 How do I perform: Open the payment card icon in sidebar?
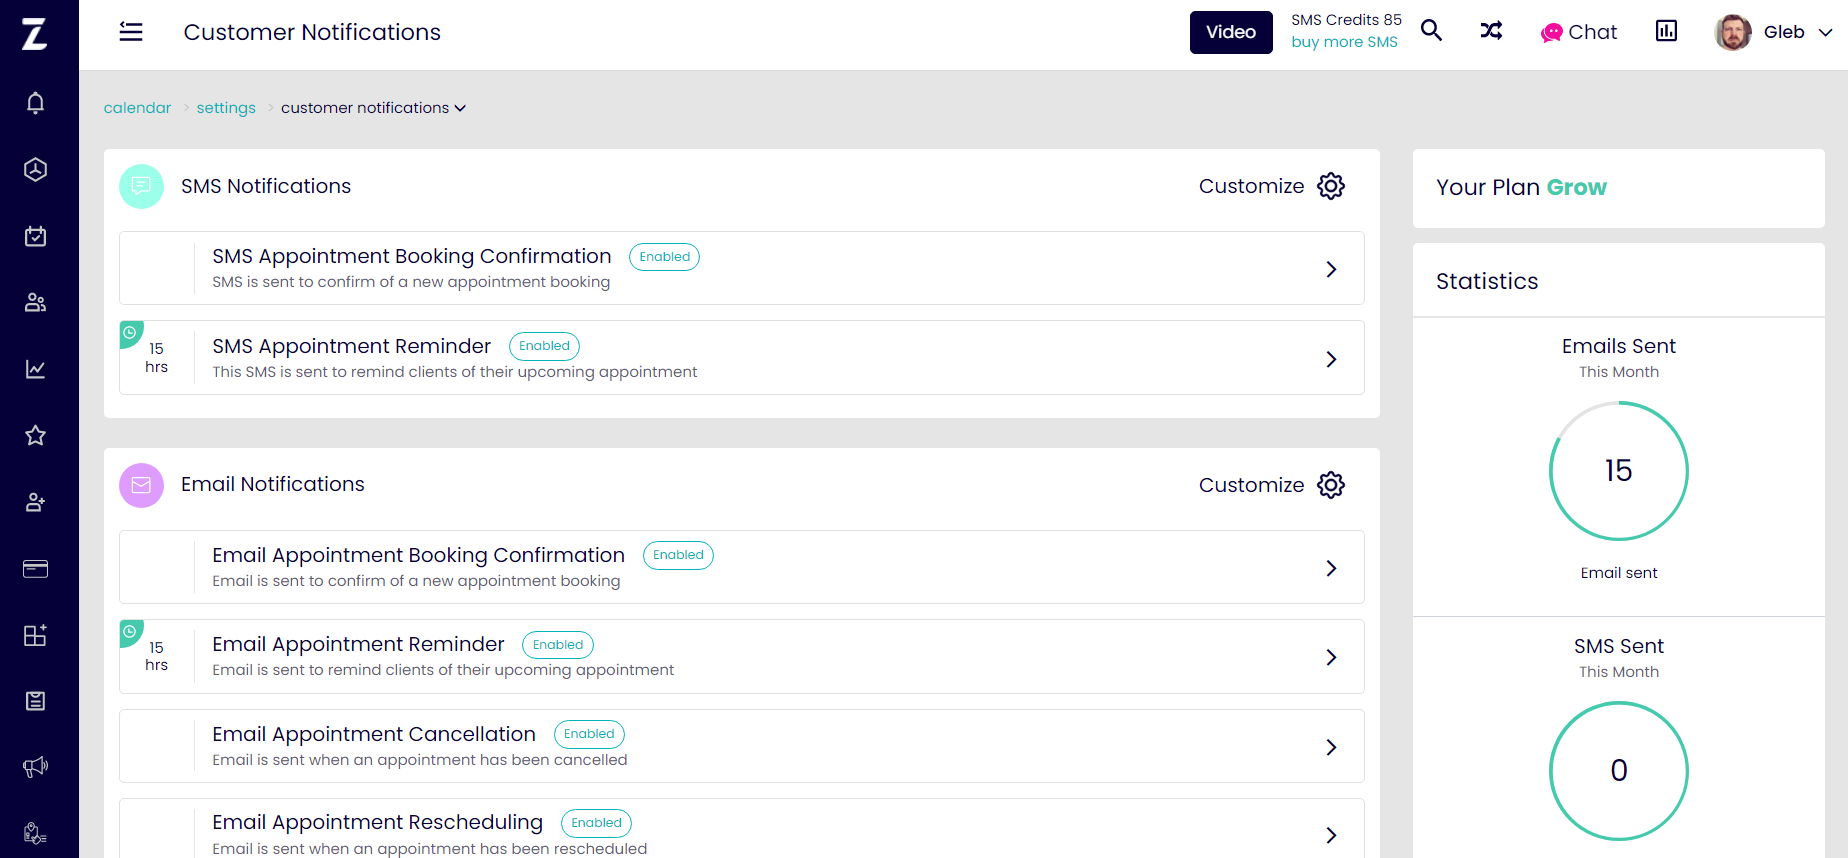point(35,569)
